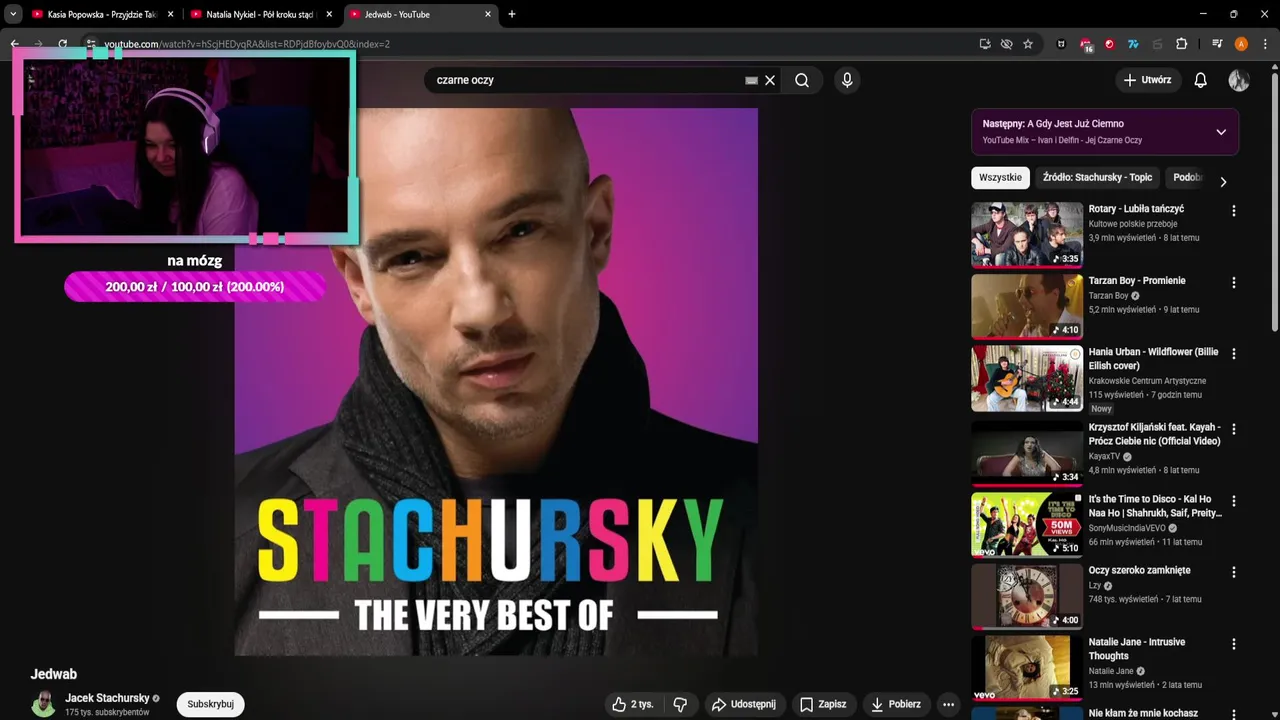Click the Utwórz button
This screenshot has height=720, width=1280.
click(x=1148, y=80)
